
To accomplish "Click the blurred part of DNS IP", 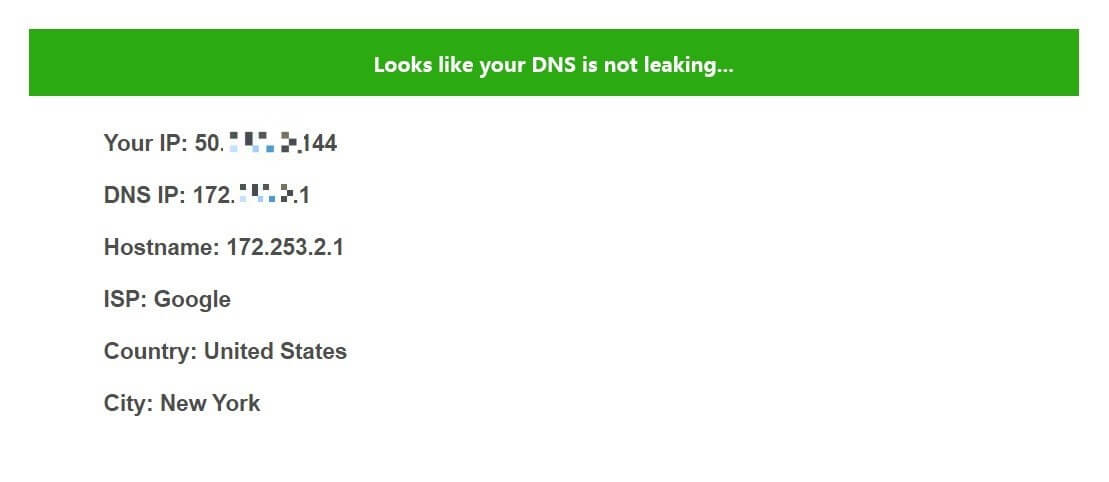I will click(x=266, y=194).
